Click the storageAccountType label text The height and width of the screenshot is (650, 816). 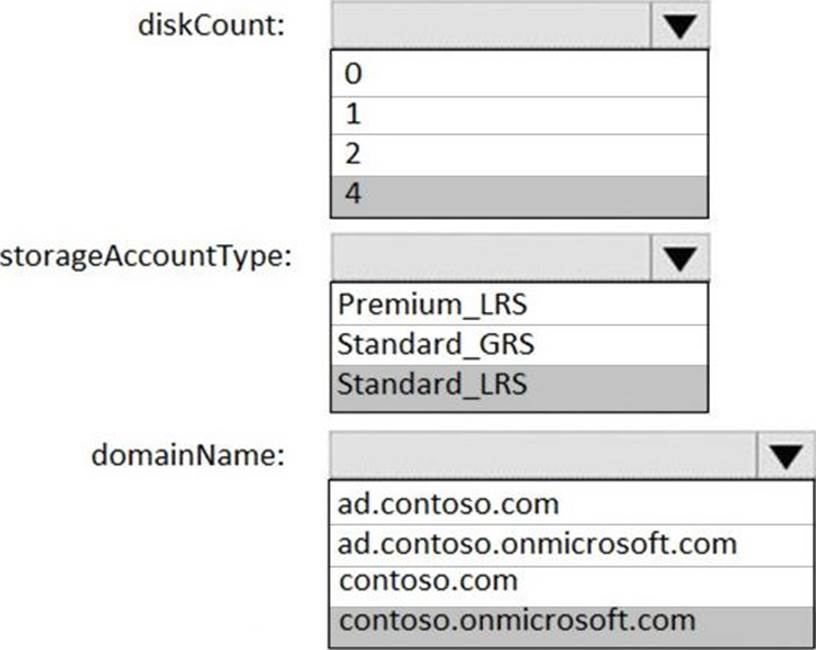click(x=146, y=256)
